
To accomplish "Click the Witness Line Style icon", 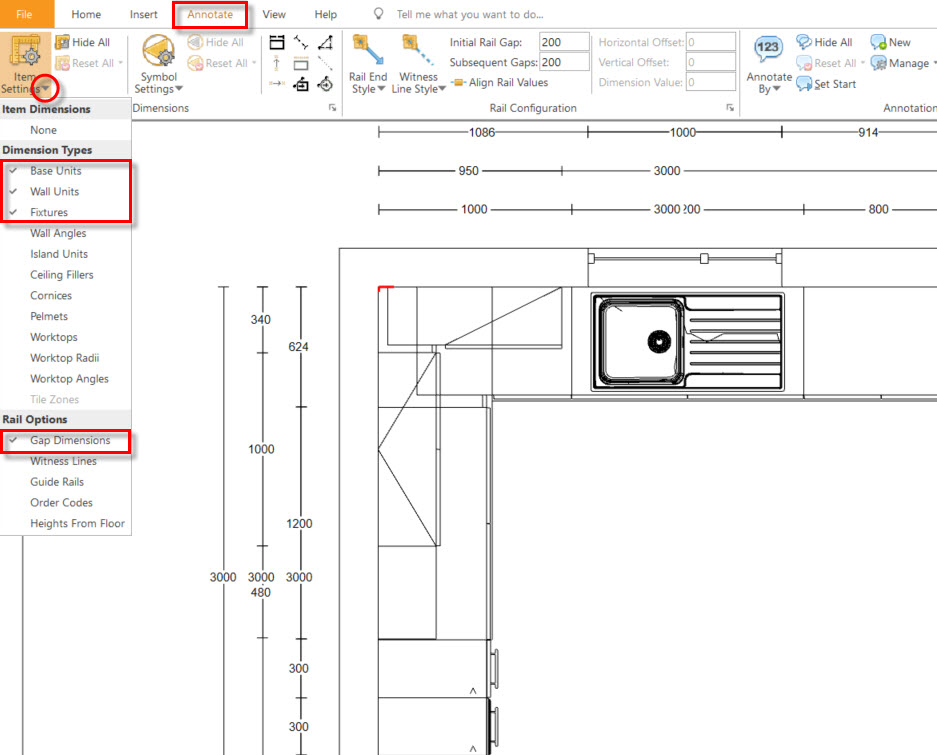I will click(418, 50).
